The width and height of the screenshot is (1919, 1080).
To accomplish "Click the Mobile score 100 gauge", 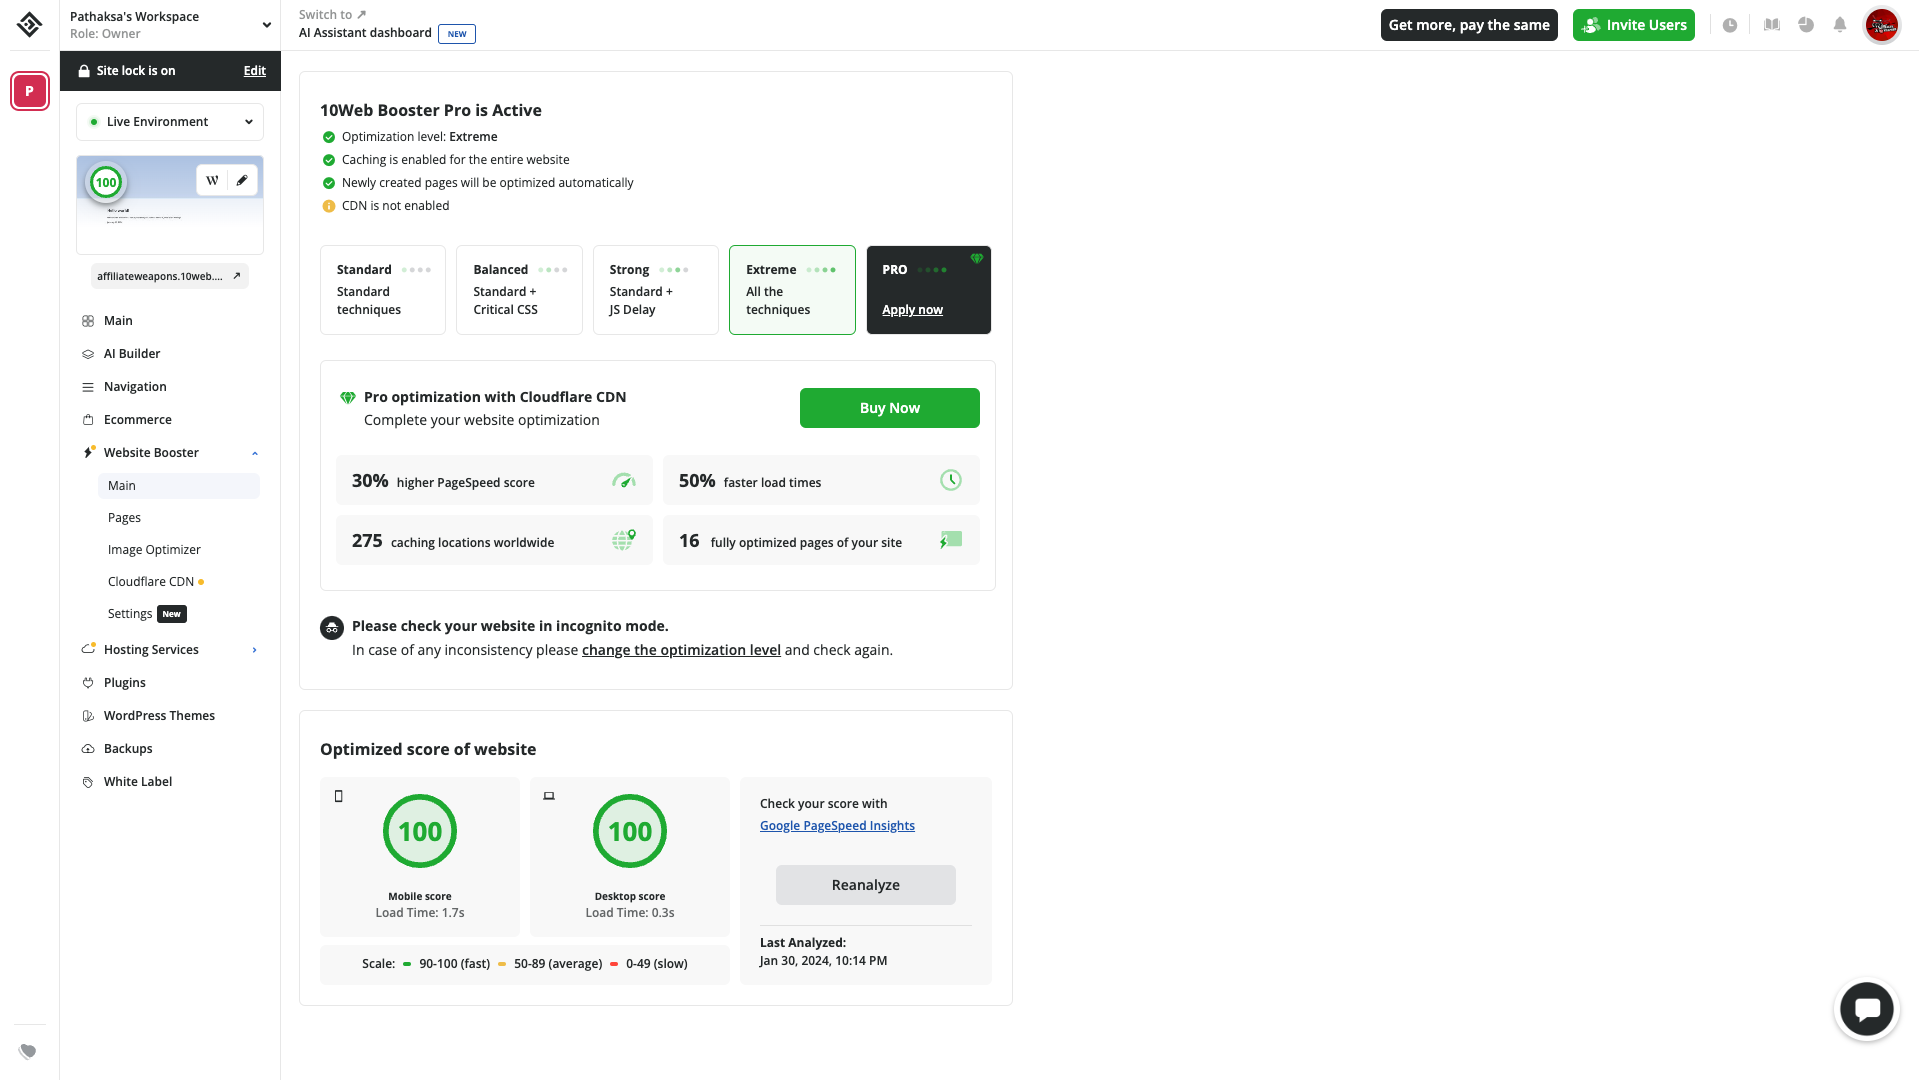I will pos(419,831).
